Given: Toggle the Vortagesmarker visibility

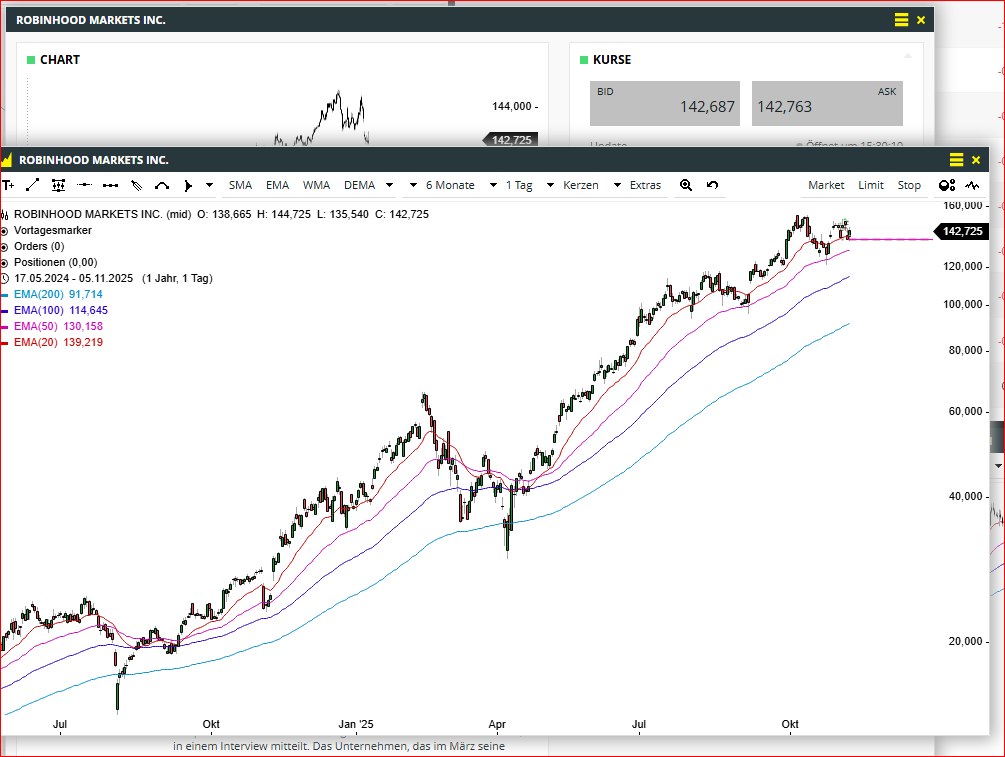Looking at the screenshot, I should click(6, 230).
